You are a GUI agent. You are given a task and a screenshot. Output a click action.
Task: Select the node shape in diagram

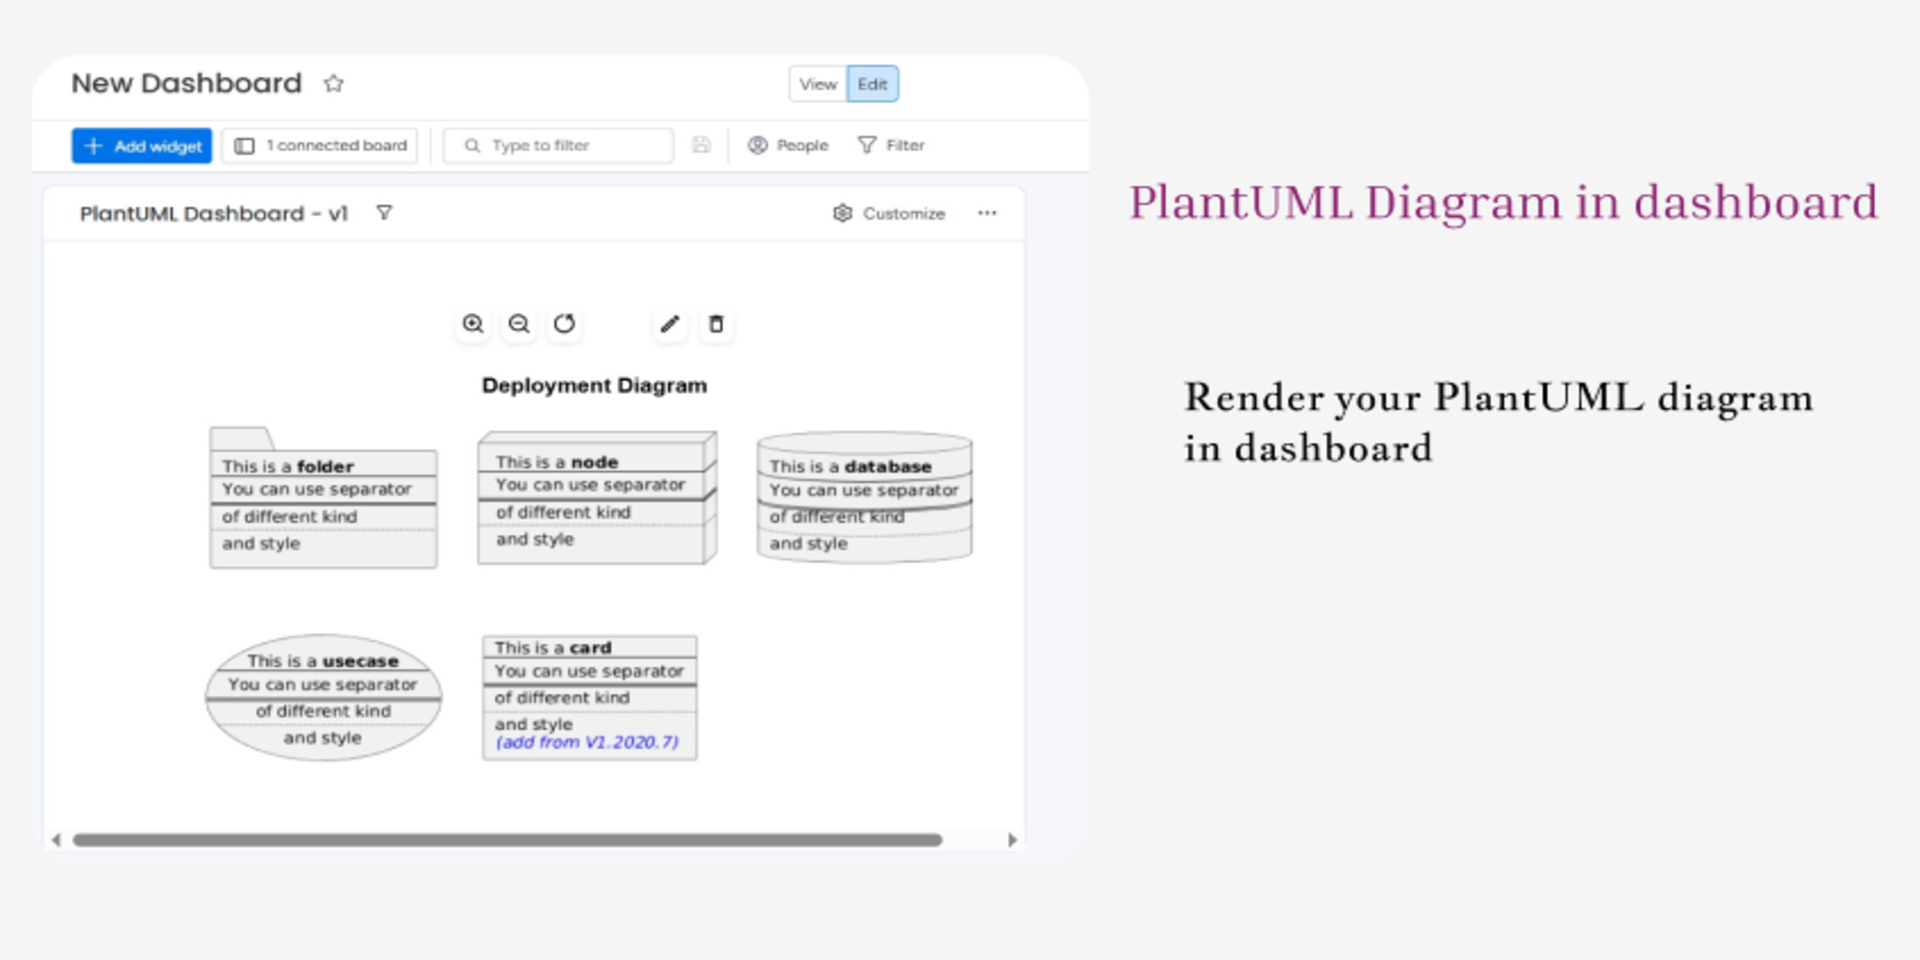597,498
